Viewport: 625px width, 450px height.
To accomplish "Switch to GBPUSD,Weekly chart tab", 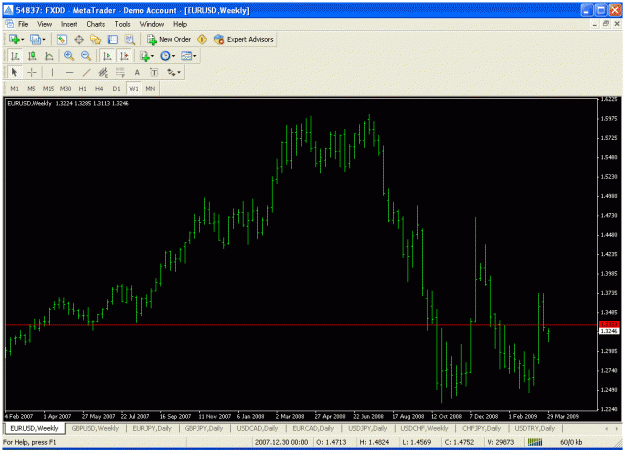I will (95, 428).
